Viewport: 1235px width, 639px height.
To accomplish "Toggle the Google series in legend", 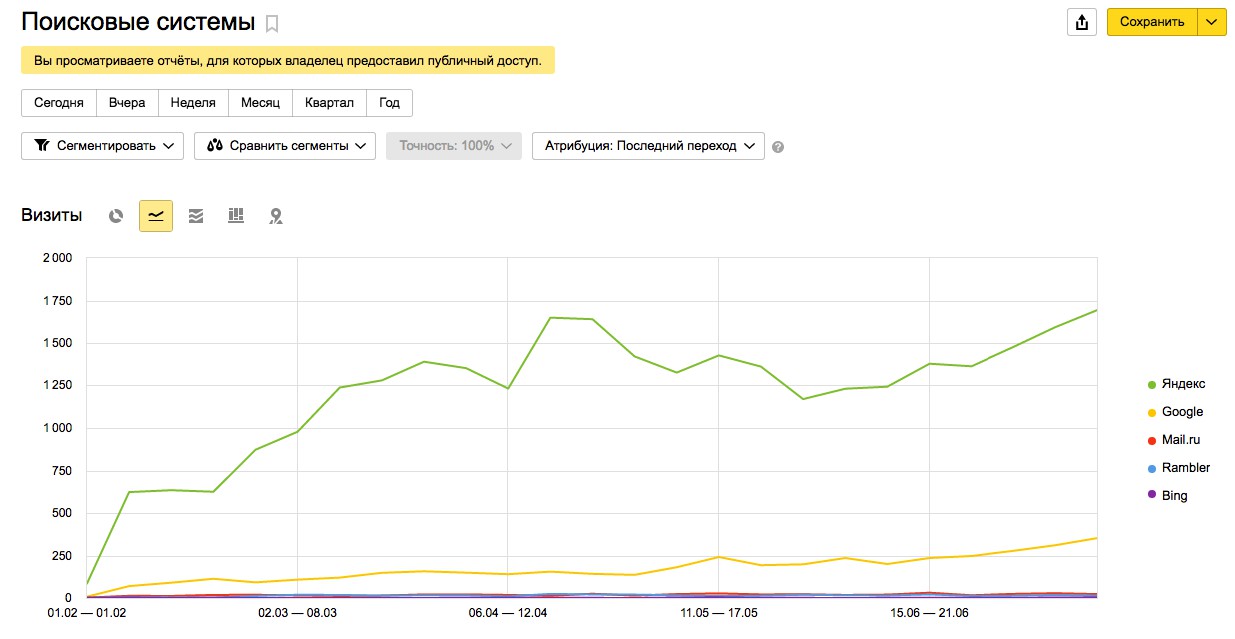I will 1182,412.
